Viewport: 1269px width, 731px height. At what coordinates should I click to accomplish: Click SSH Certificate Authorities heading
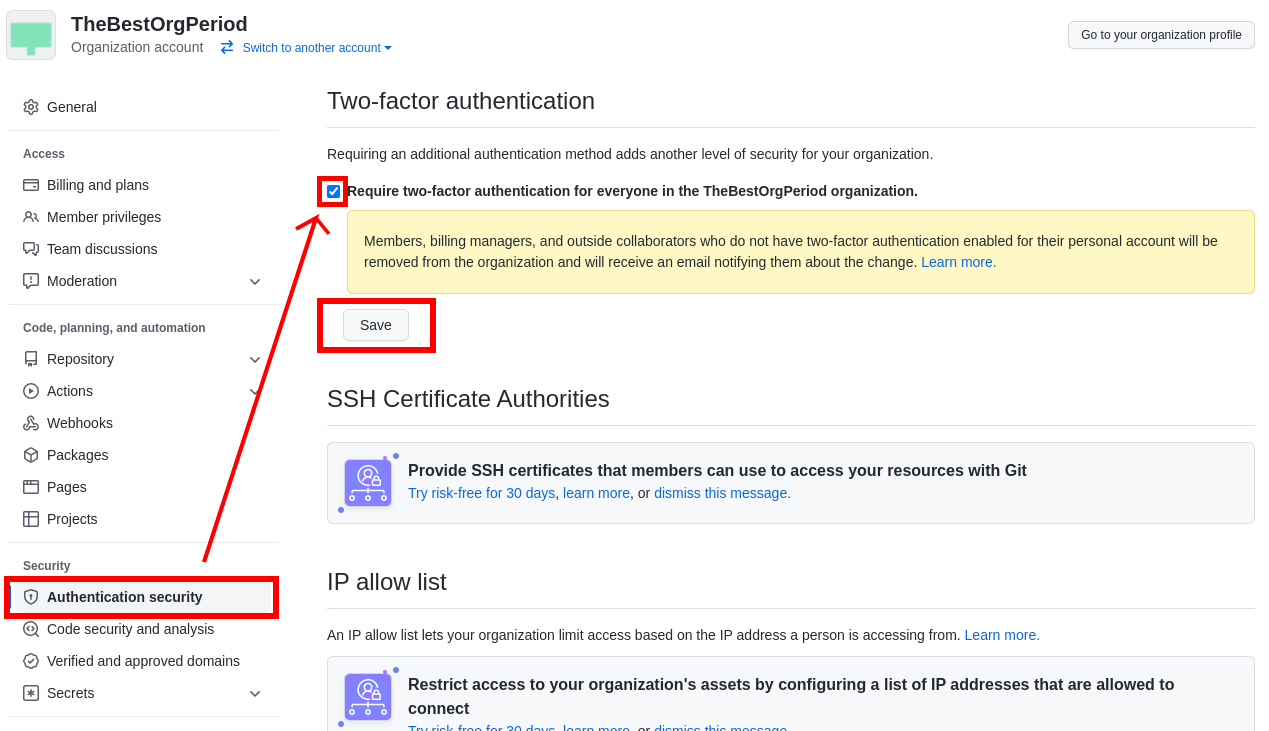point(468,399)
